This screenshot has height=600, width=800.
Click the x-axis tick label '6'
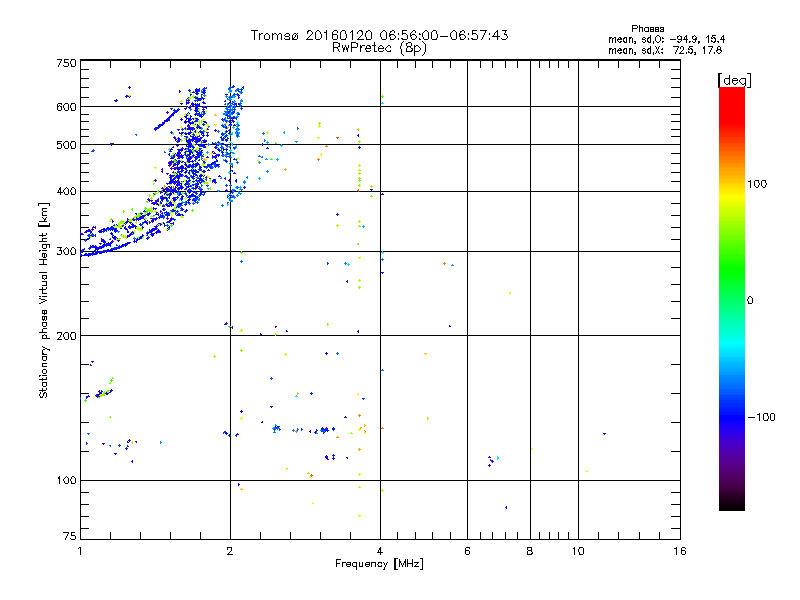467,551
